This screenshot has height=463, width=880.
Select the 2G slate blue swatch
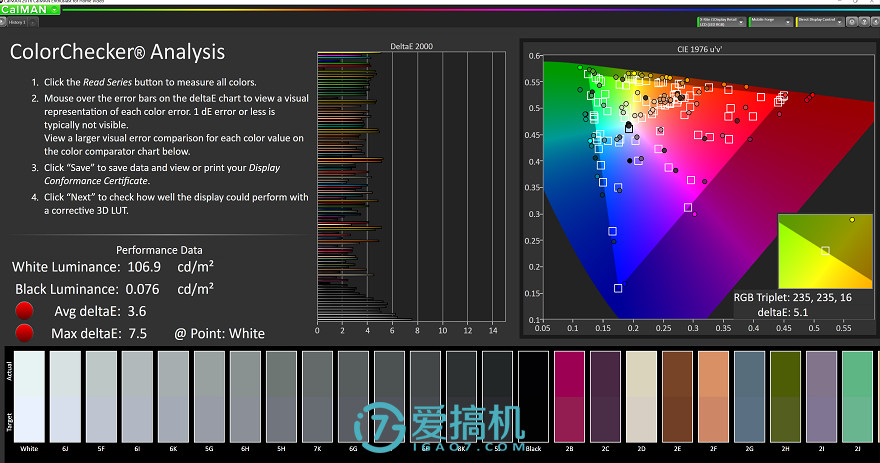click(x=750, y=397)
